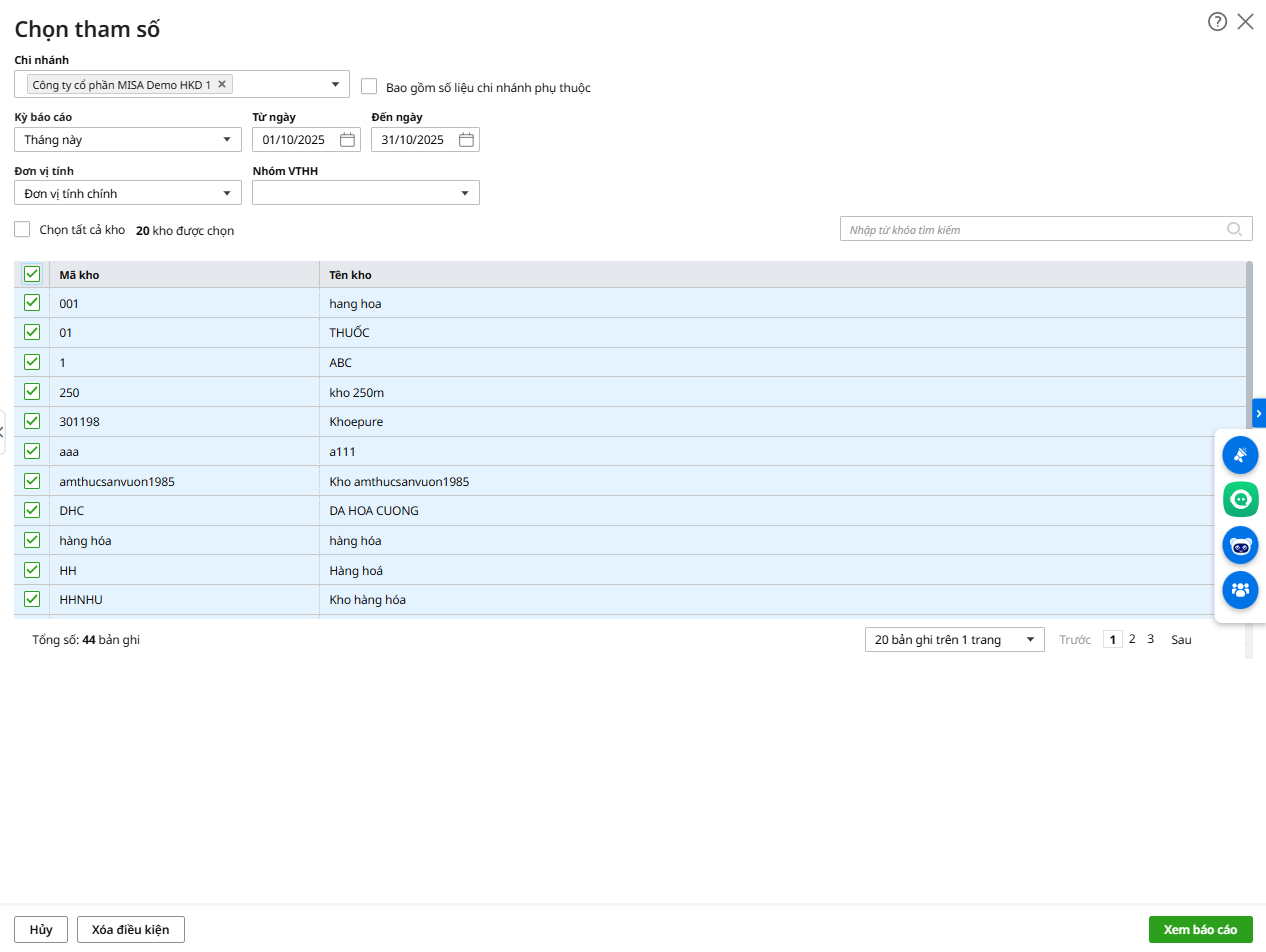
Task: Open the robot assistant icon
Action: click(1240, 545)
